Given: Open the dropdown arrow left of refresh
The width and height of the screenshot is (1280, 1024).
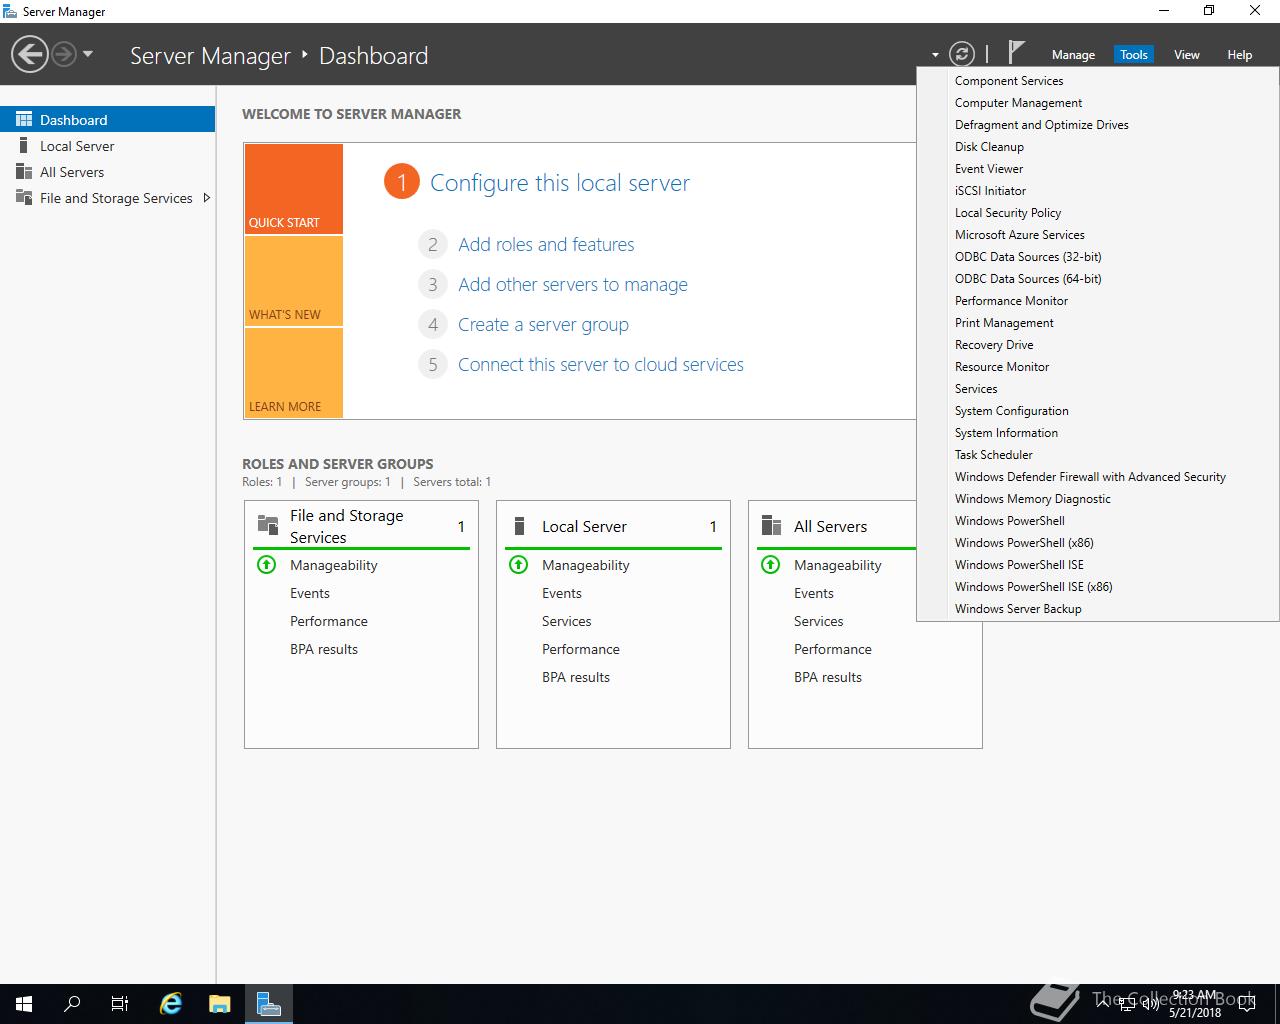Looking at the screenshot, I should point(935,55).
